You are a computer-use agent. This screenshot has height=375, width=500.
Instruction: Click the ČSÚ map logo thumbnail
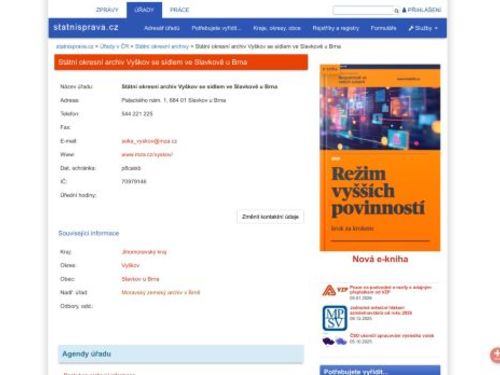(x=335, y=341)
